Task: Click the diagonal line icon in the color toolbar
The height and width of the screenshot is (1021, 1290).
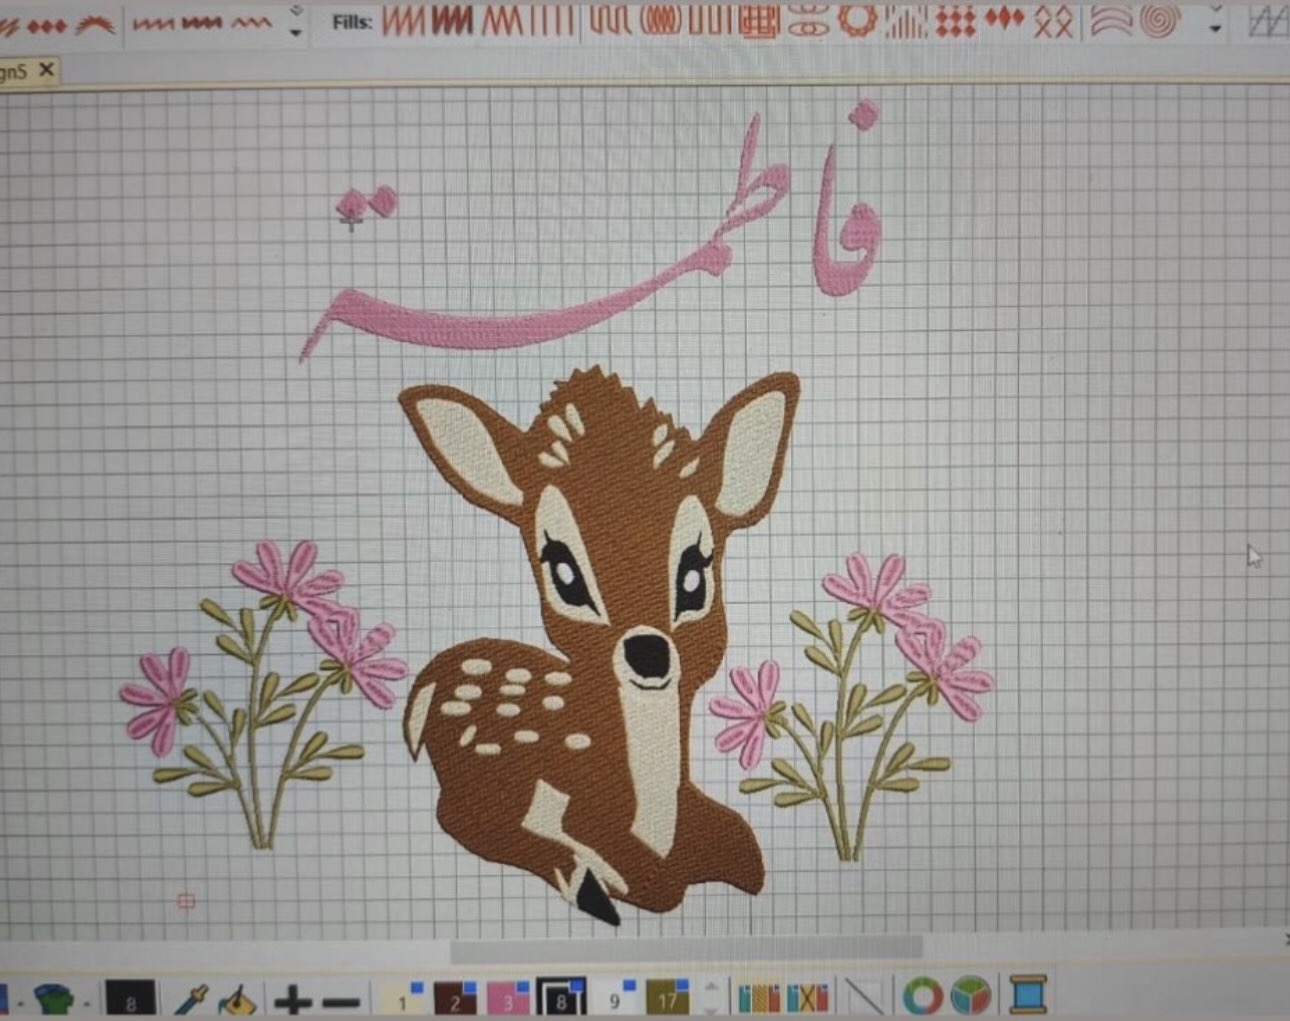Action: point(864,998)
